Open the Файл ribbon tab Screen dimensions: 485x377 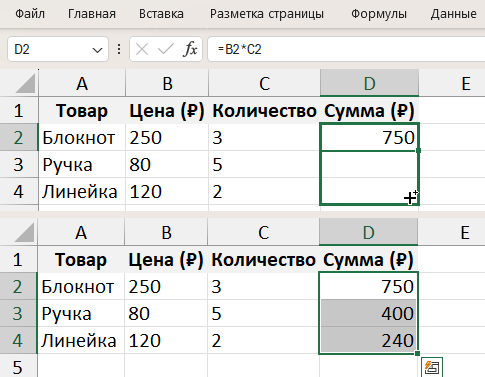pyautogui.click(x=30, y=14)
